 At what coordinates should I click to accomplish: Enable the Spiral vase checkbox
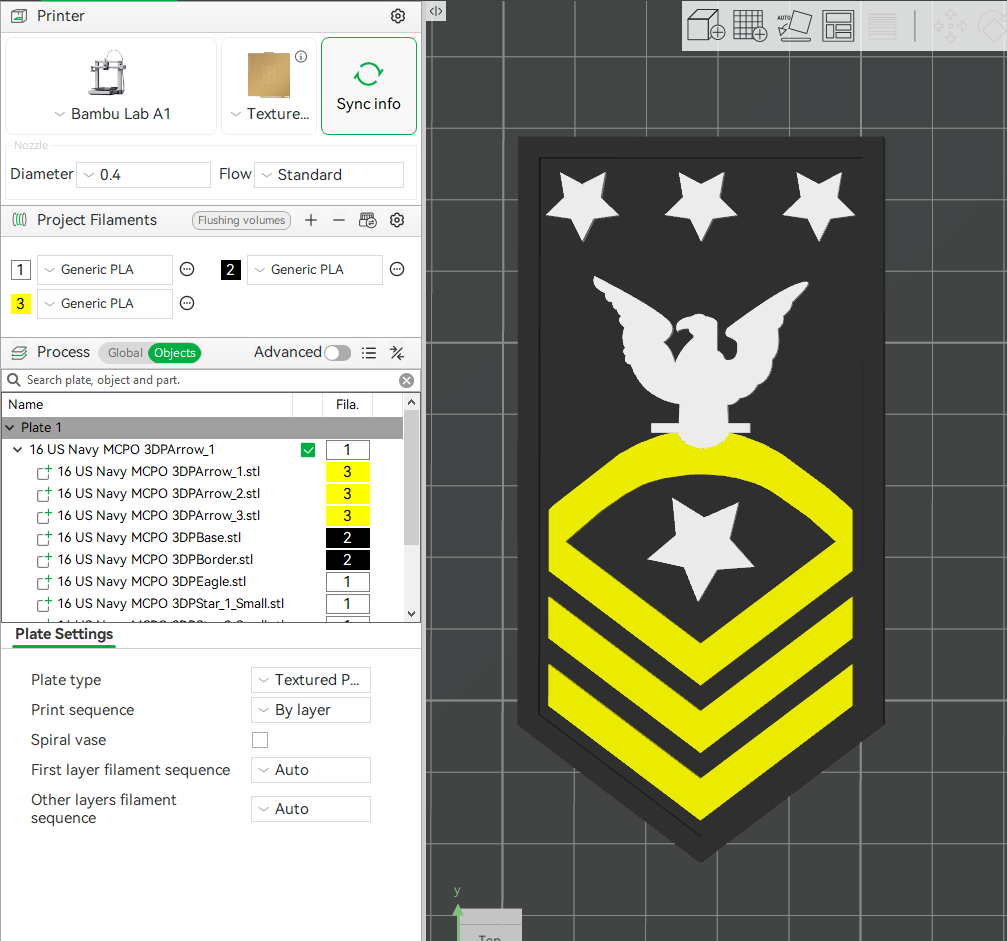(259, 740)
